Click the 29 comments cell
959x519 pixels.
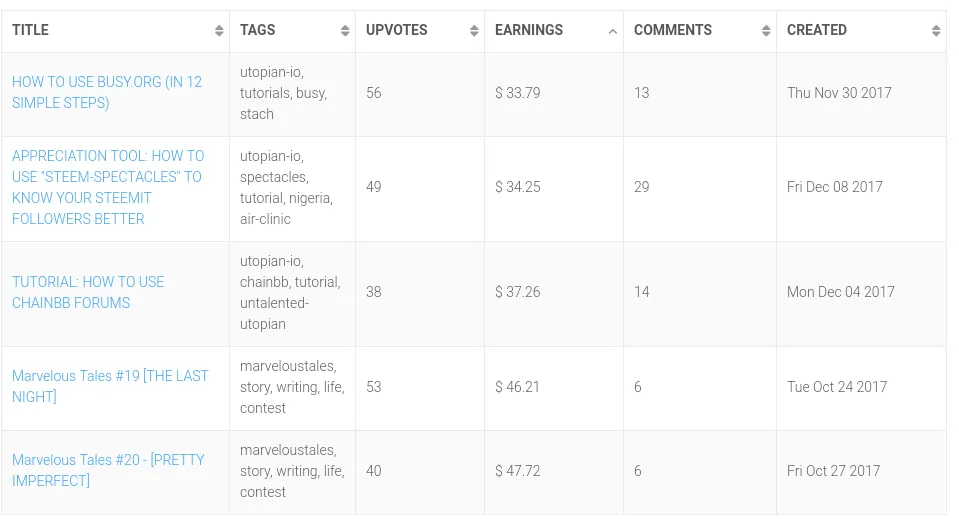tap(700, 188)
